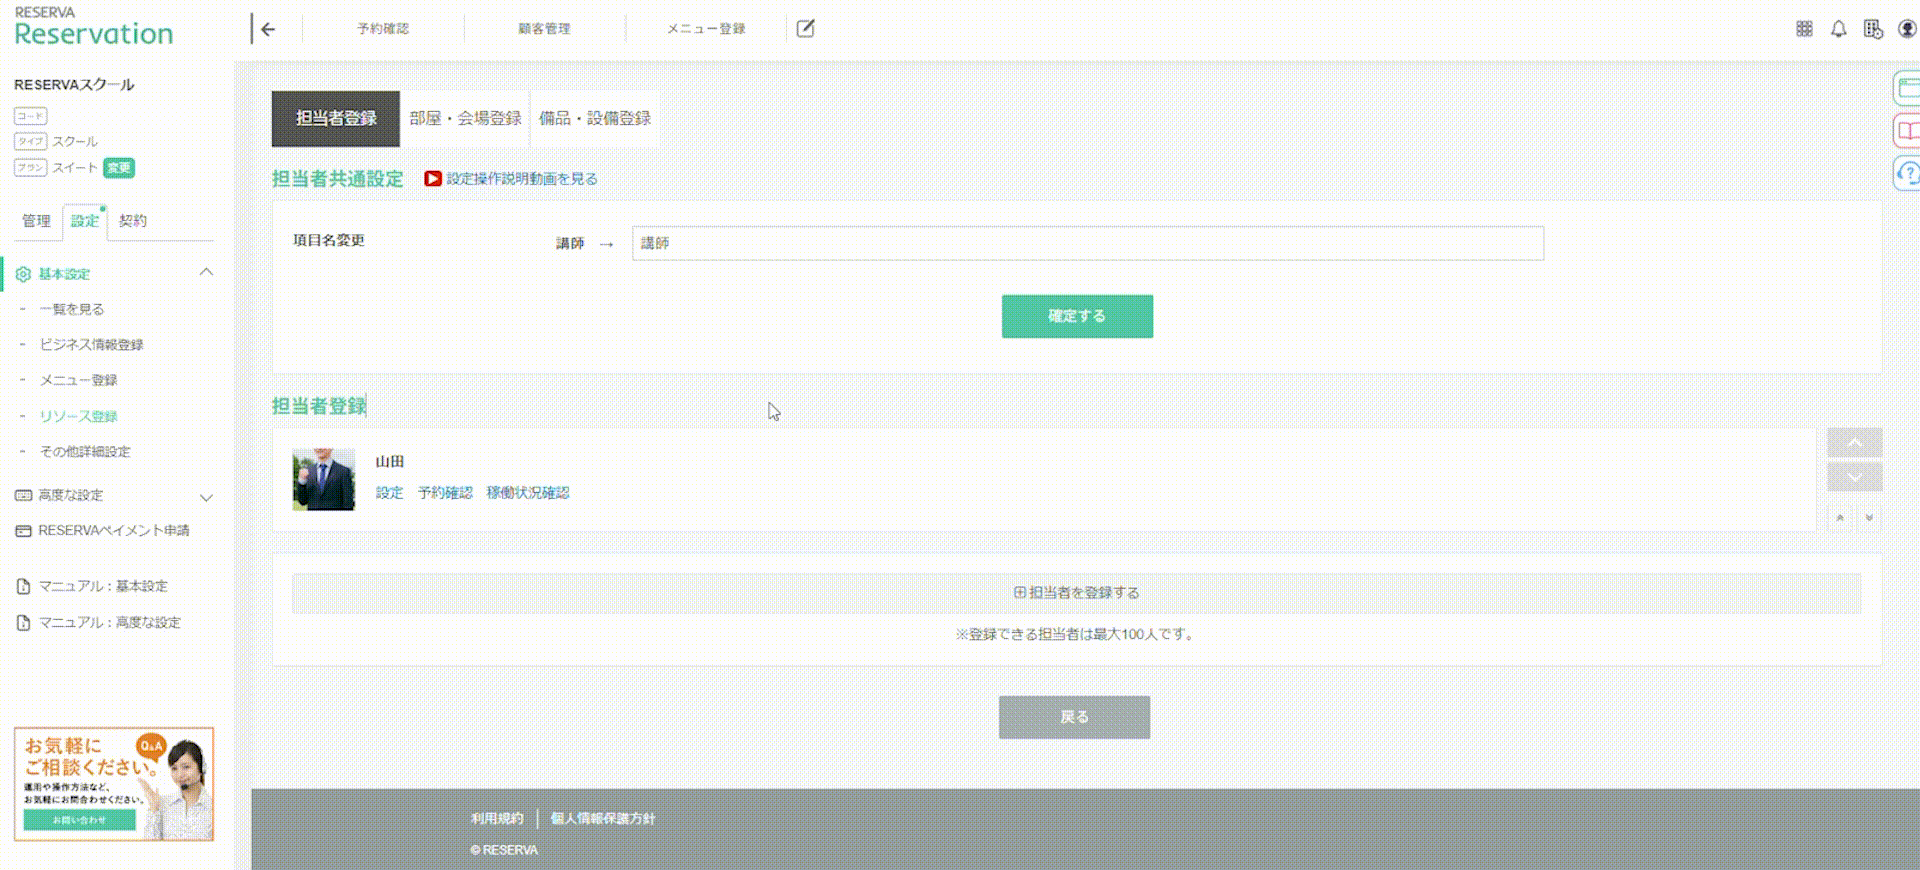This screenshot has height=870, width=1920.
Task: Open 顧客管理 in top navigation
Action: [x=544, y=29]
